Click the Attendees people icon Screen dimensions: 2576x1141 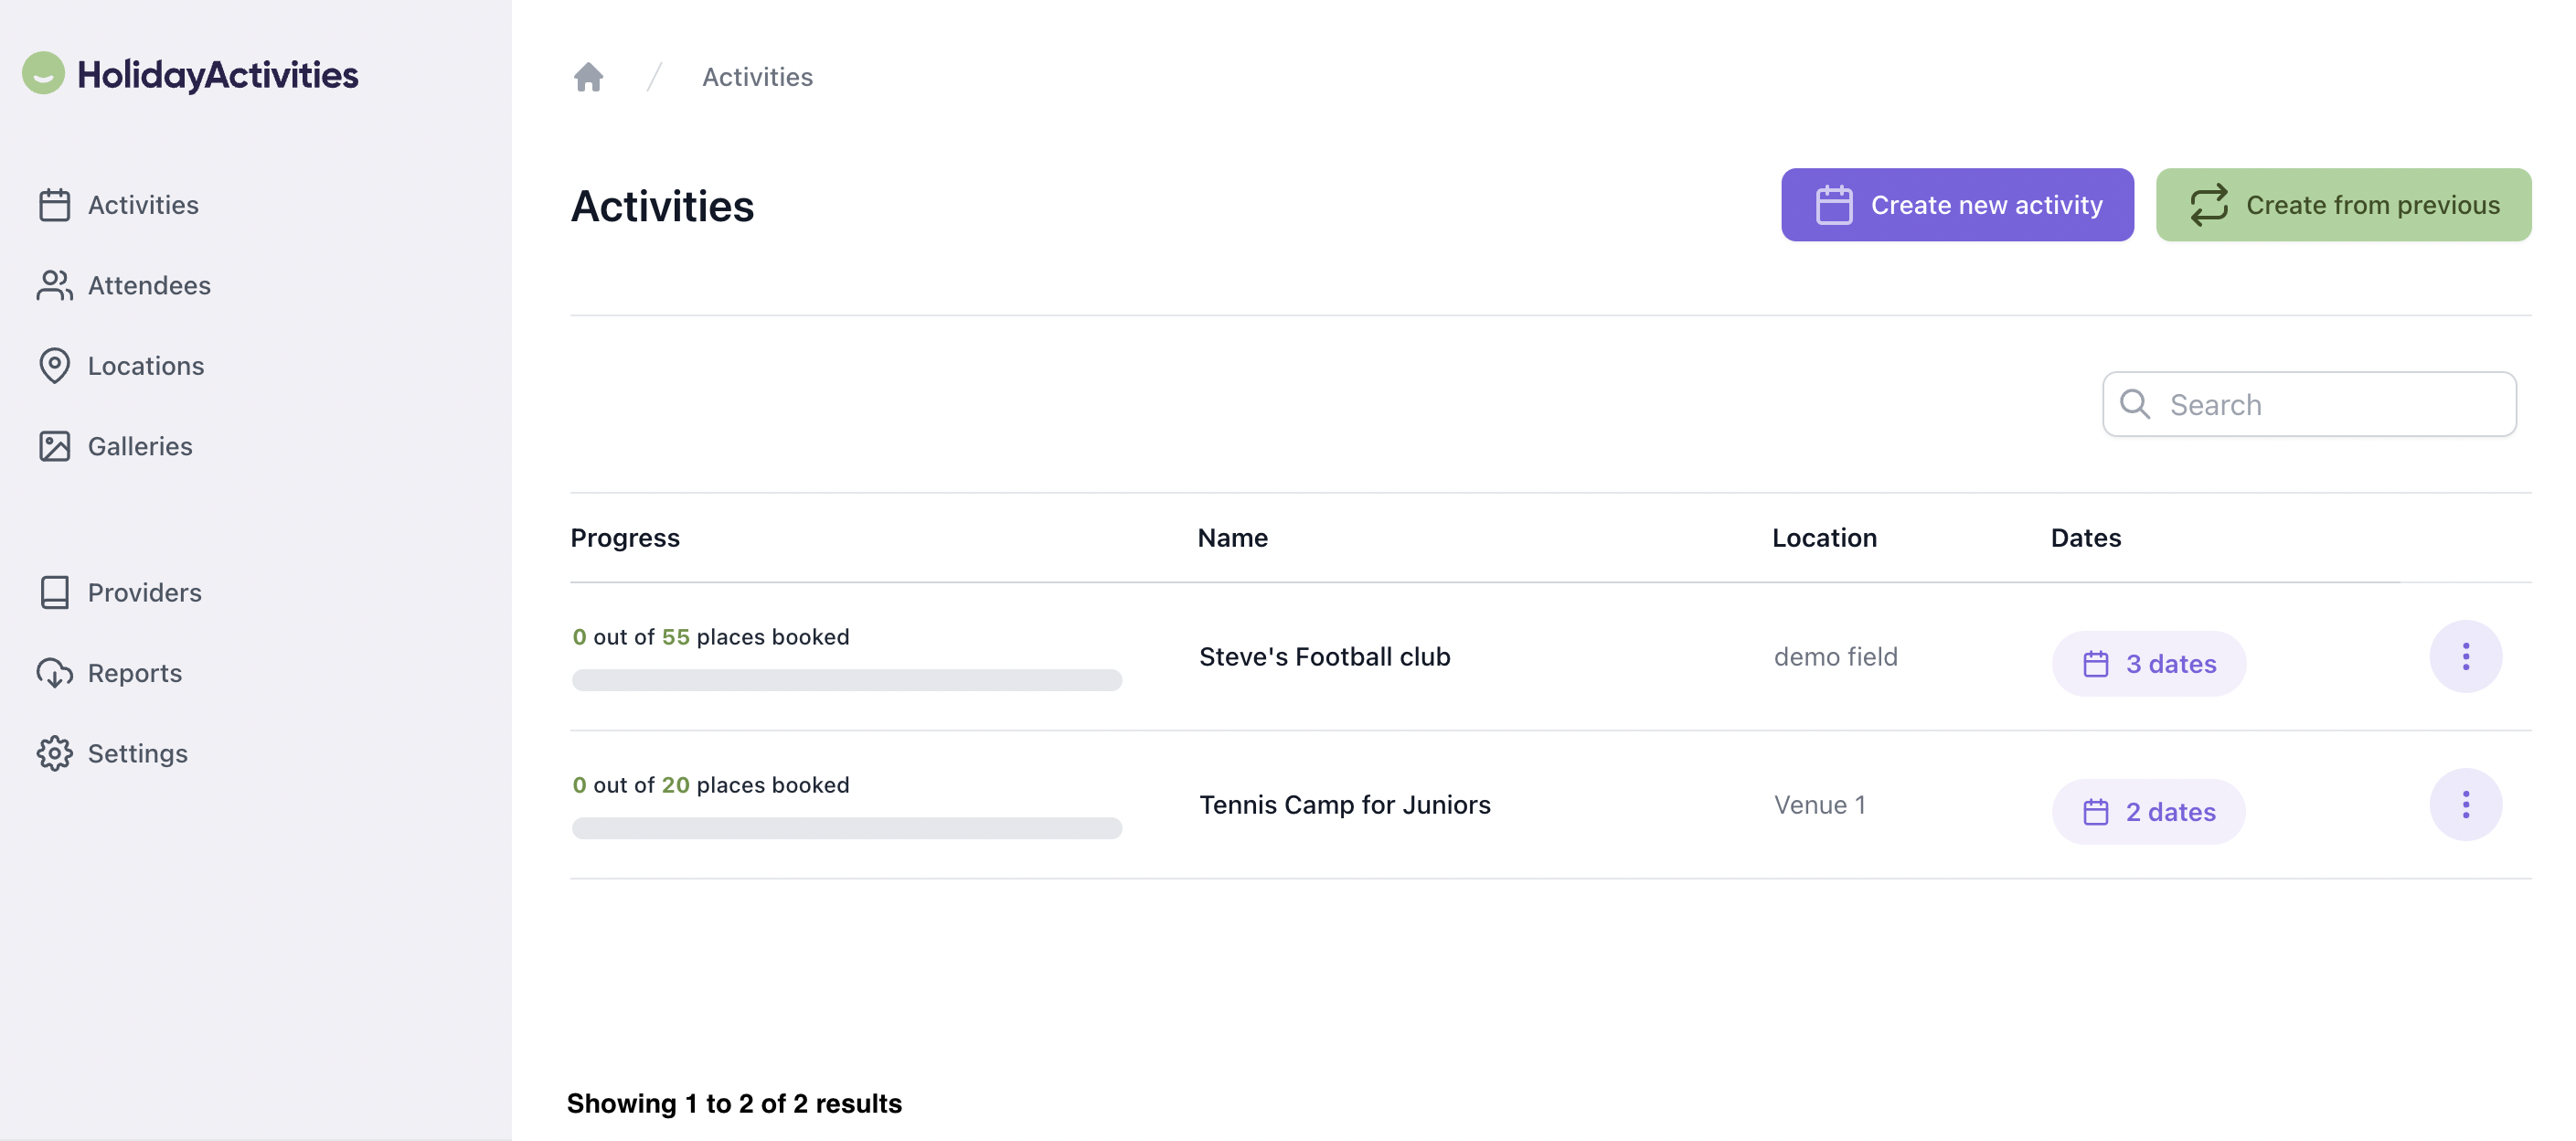54,285
